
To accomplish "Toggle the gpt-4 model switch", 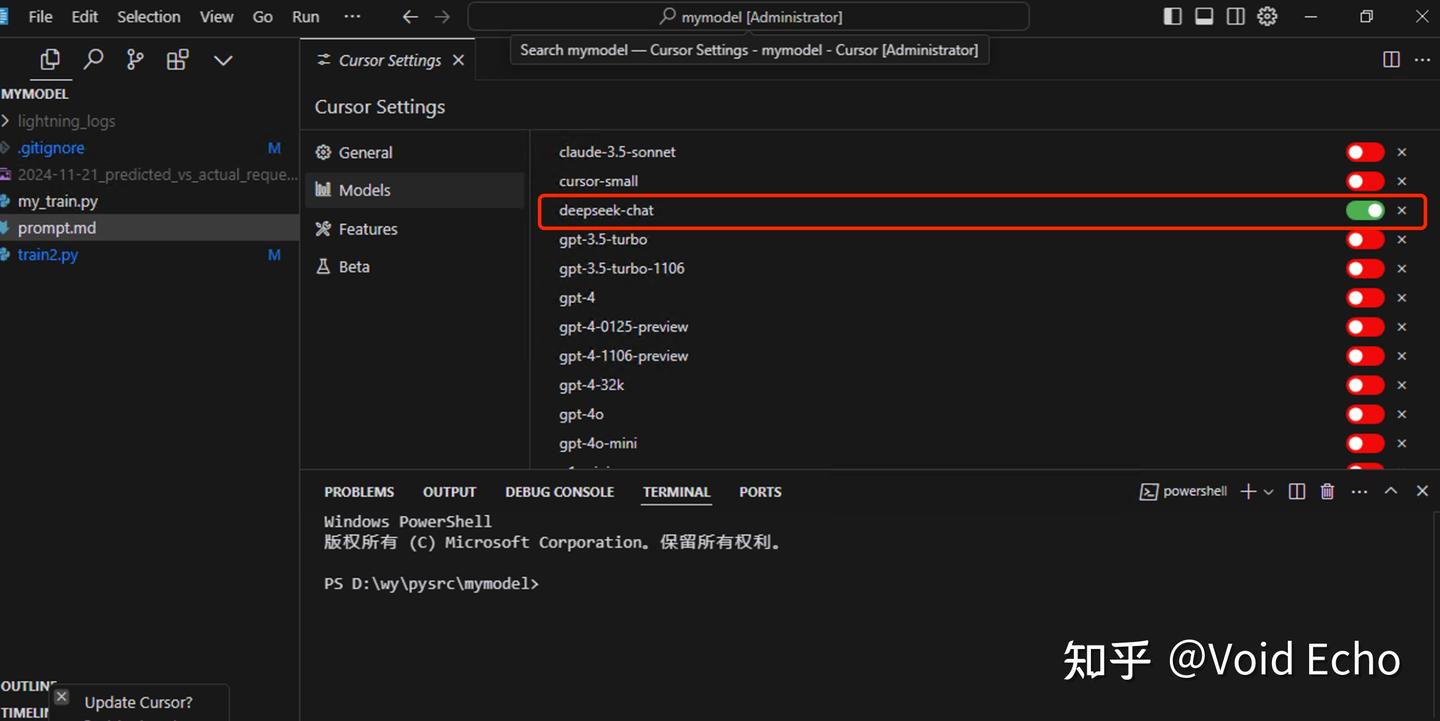I will coord(1365,297).
